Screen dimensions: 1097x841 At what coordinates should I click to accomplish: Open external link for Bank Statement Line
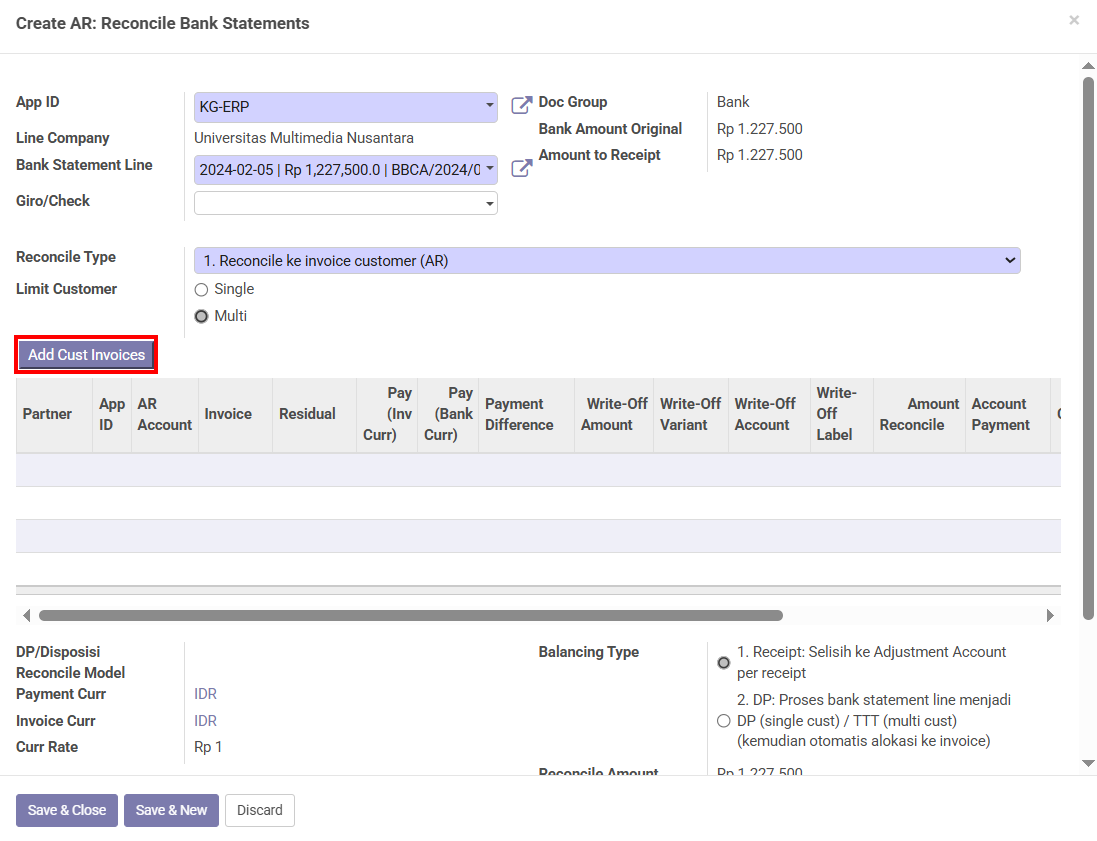[x=521, y=168]
